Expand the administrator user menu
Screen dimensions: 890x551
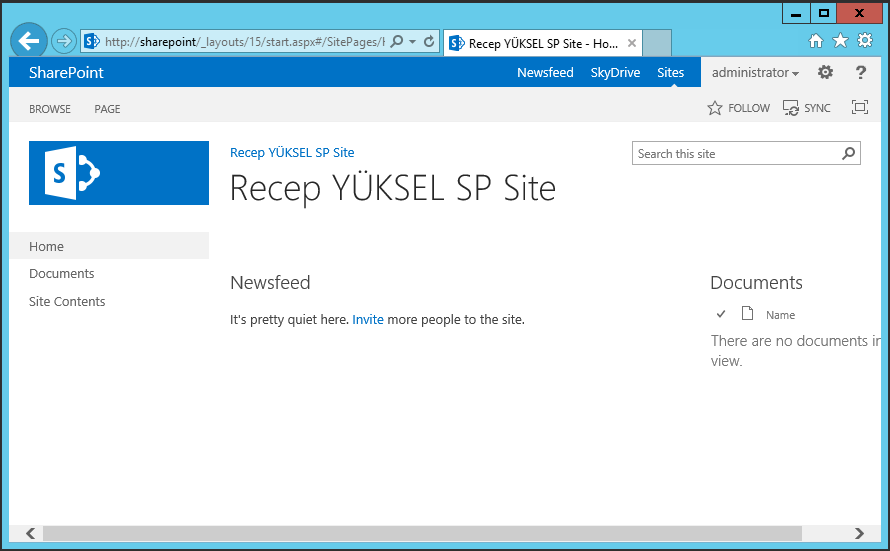pos(755,73)
